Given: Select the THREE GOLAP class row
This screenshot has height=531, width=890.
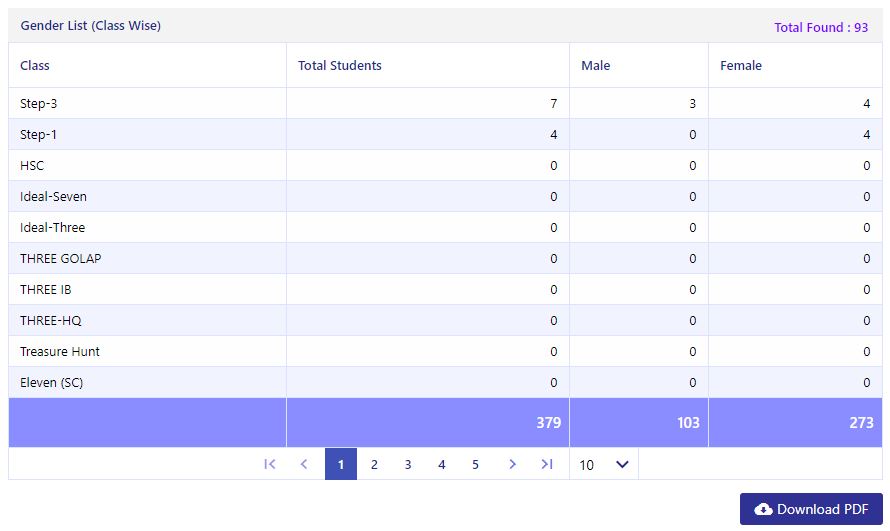Looking at the screenshot, I should click(x=445, y=258).
